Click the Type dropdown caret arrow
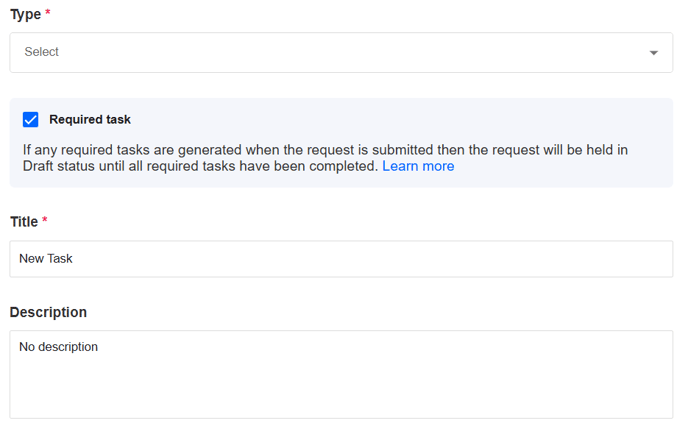The height and width of the screenshot is (426, 688). click(654, 53)
